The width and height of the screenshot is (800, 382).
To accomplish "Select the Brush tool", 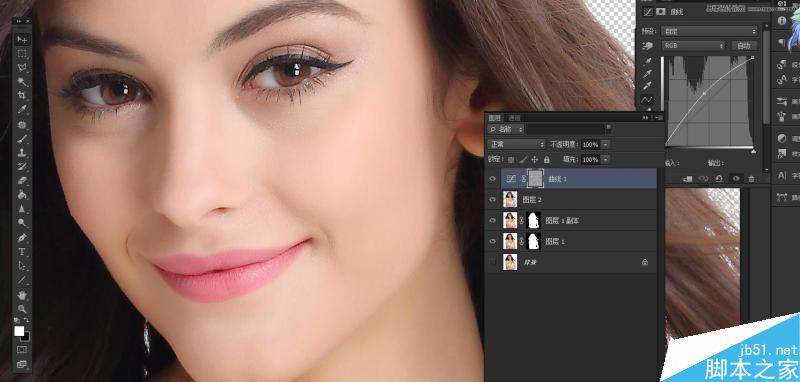I will (x=22, y=138).
